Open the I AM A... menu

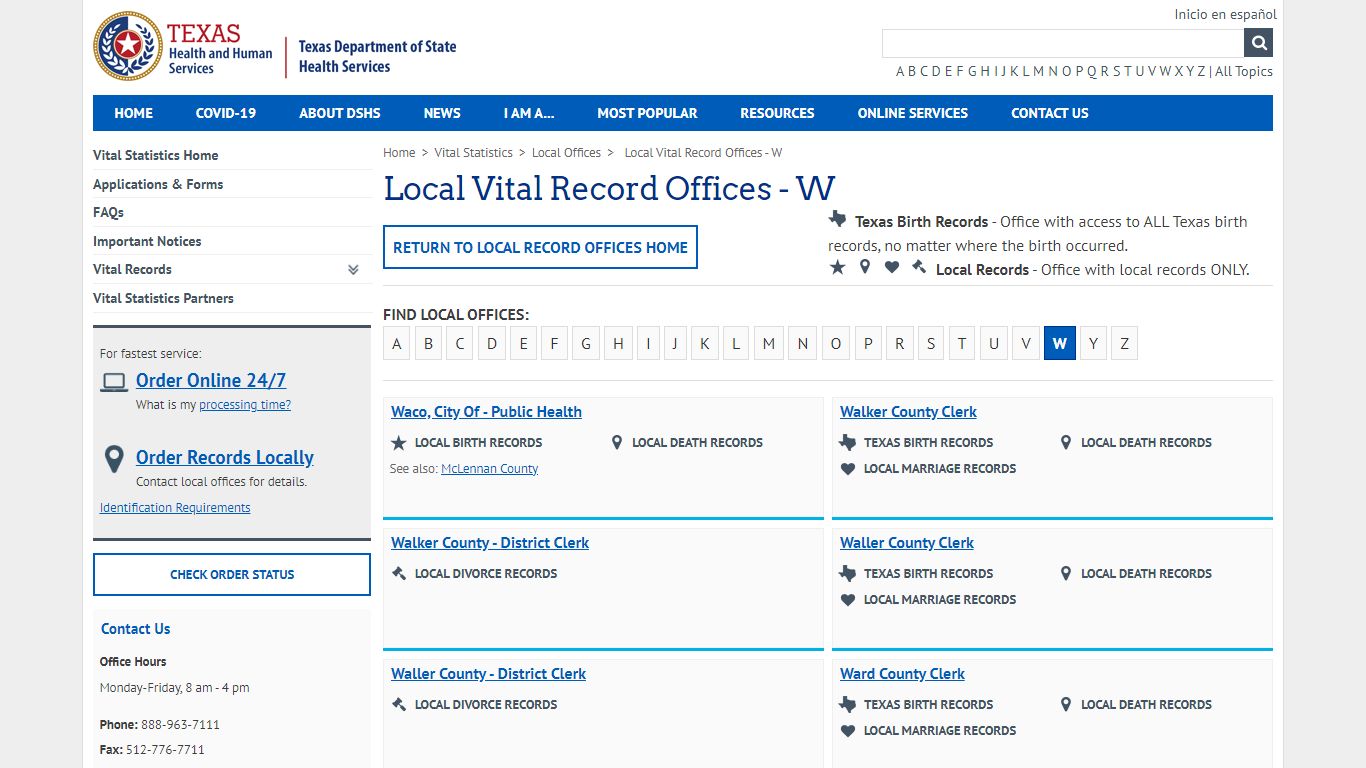tap(529, 113)
